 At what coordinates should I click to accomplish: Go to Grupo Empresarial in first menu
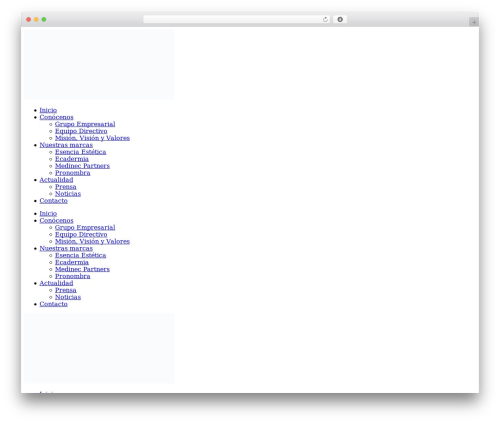pos(85,124)
